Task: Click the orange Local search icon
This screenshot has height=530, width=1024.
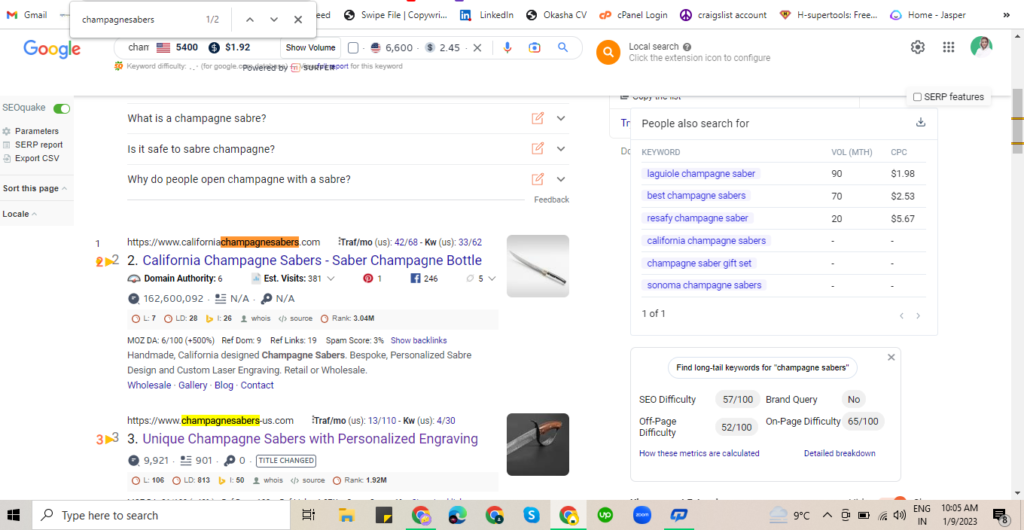Action: [607, 52]
